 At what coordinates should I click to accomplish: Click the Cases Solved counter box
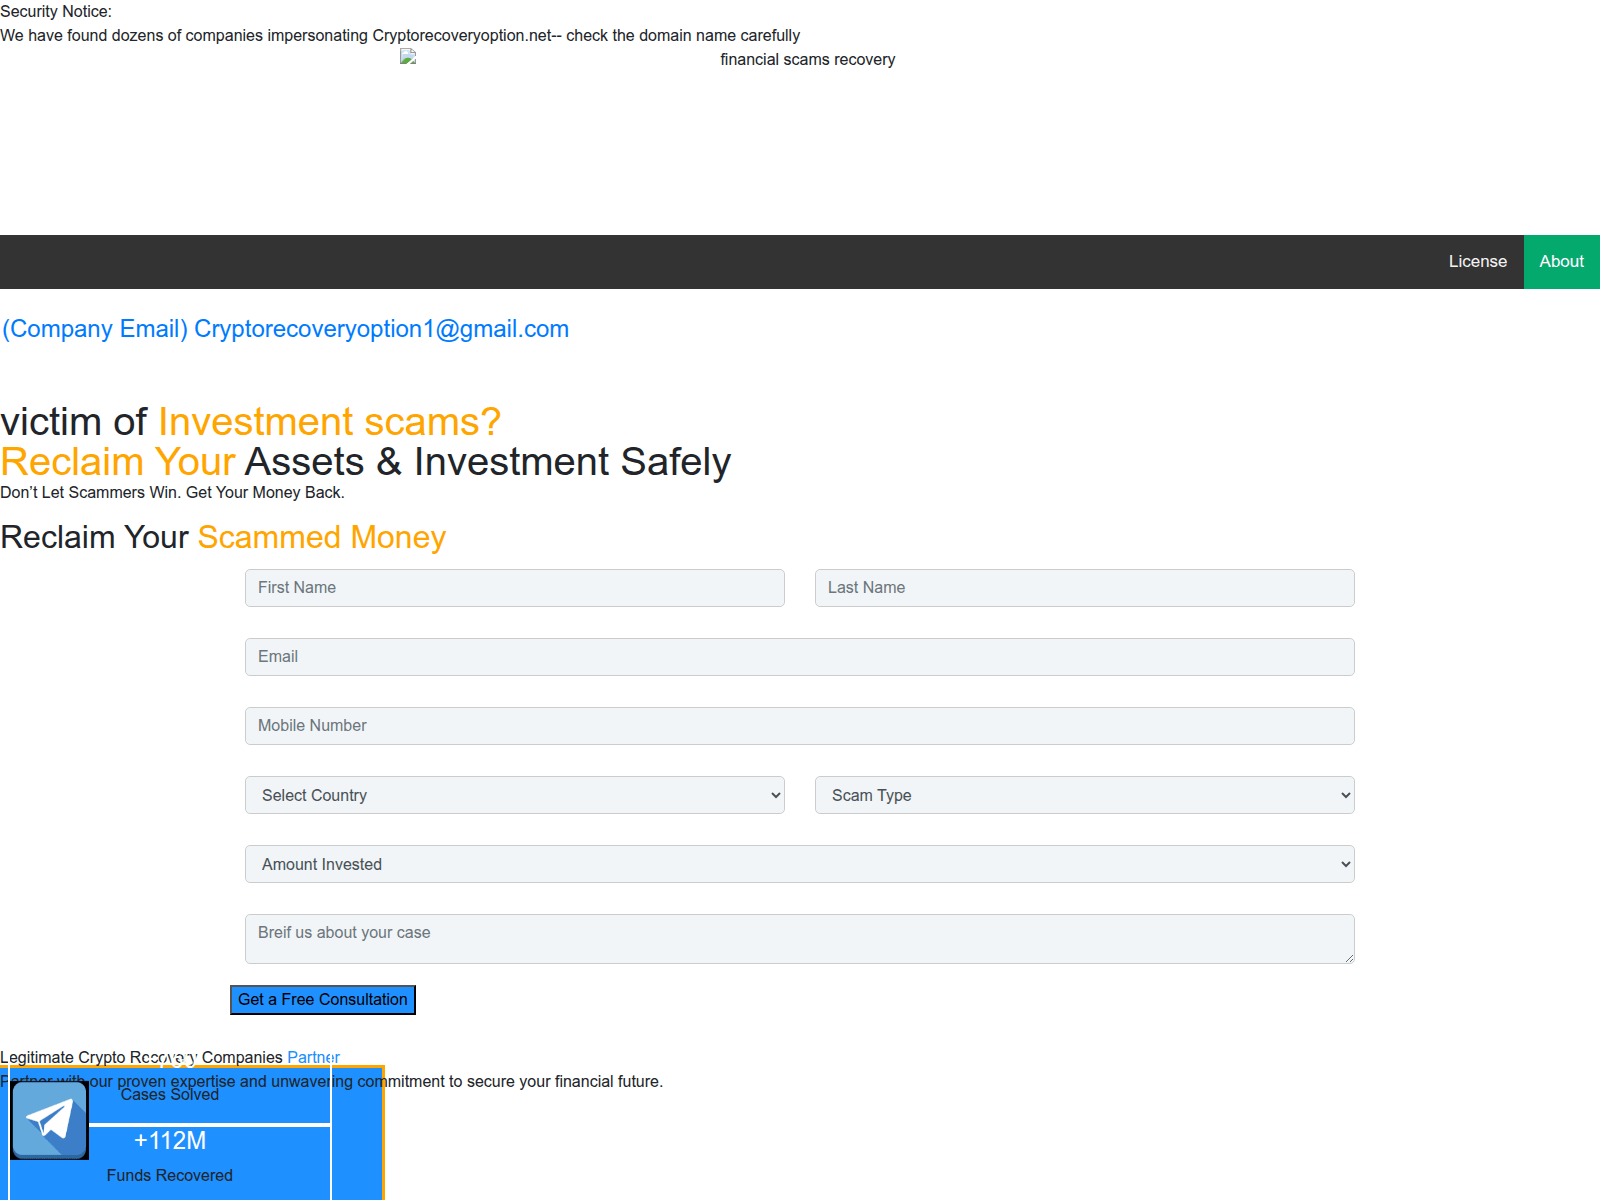169,1094
